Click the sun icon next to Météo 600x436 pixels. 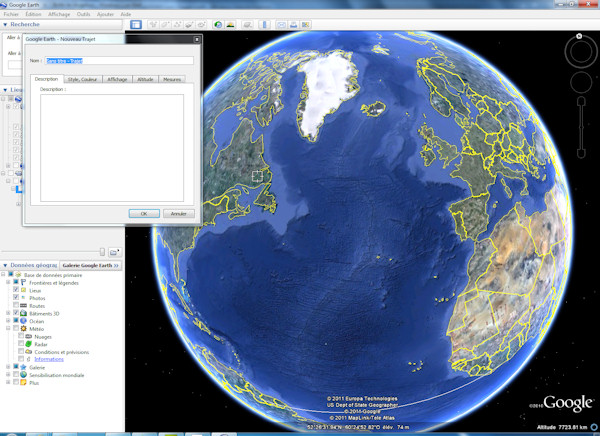click(x=23, y=328)
